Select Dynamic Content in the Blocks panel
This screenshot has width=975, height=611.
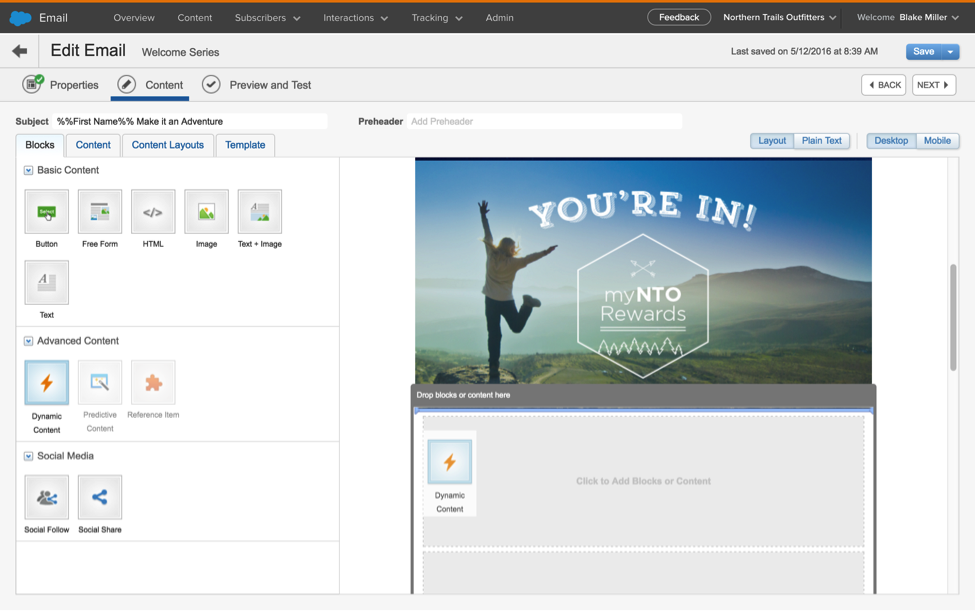pos(47,382)
